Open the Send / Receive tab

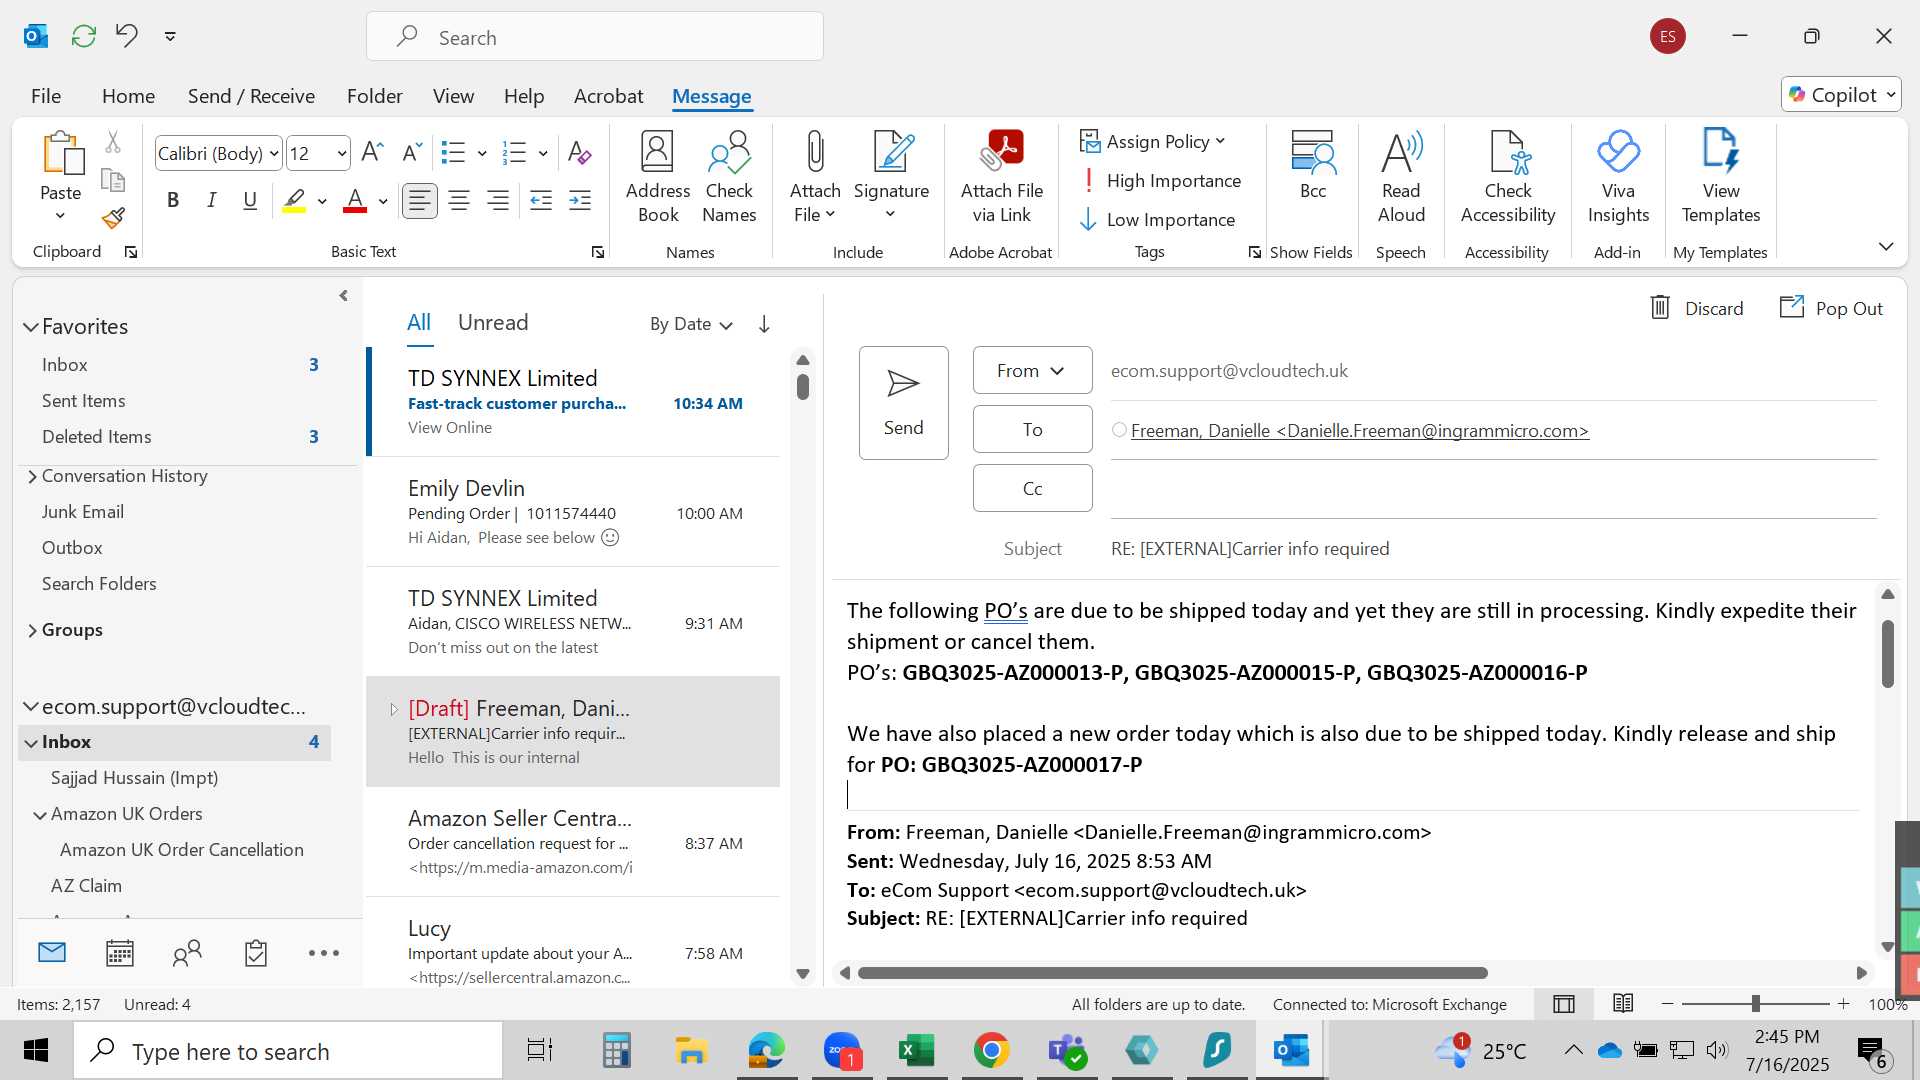point(251,96)
